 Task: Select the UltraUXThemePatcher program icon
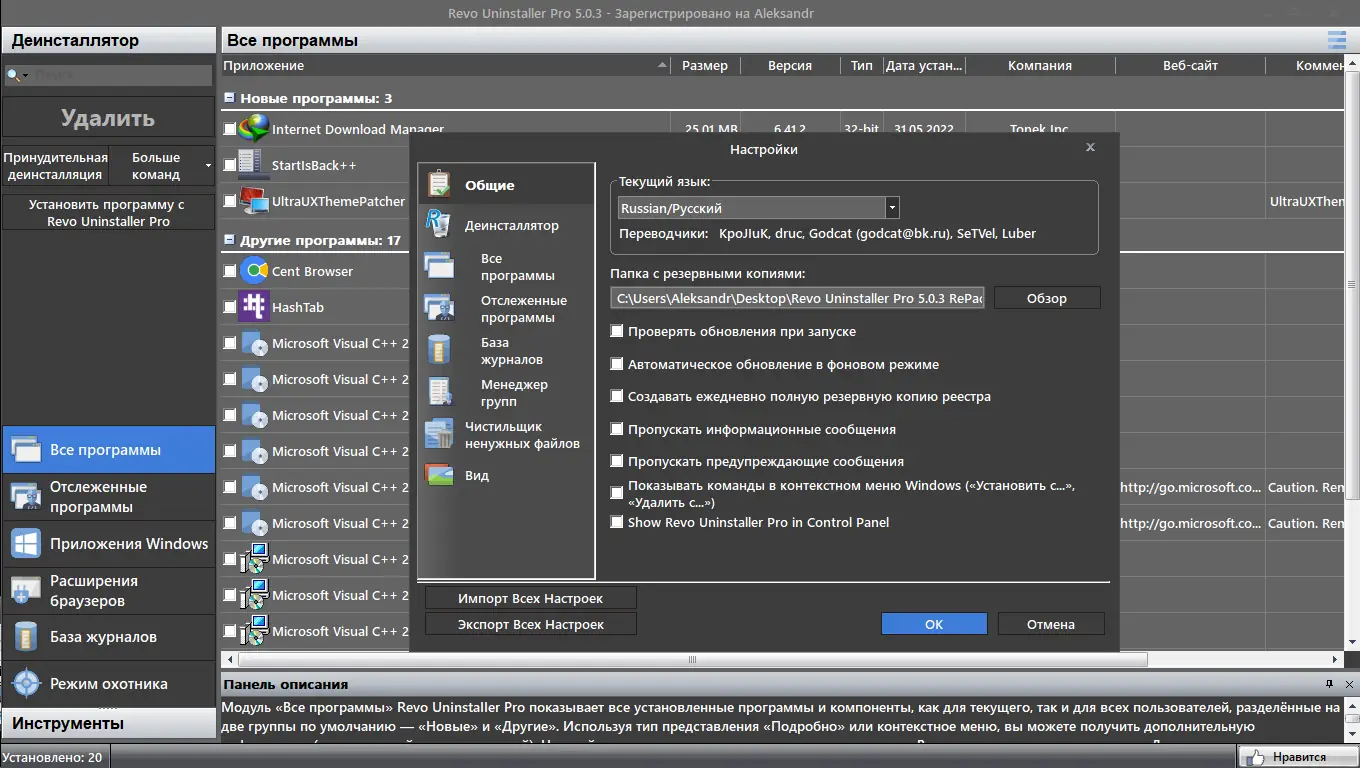click(x=254, y=201)
